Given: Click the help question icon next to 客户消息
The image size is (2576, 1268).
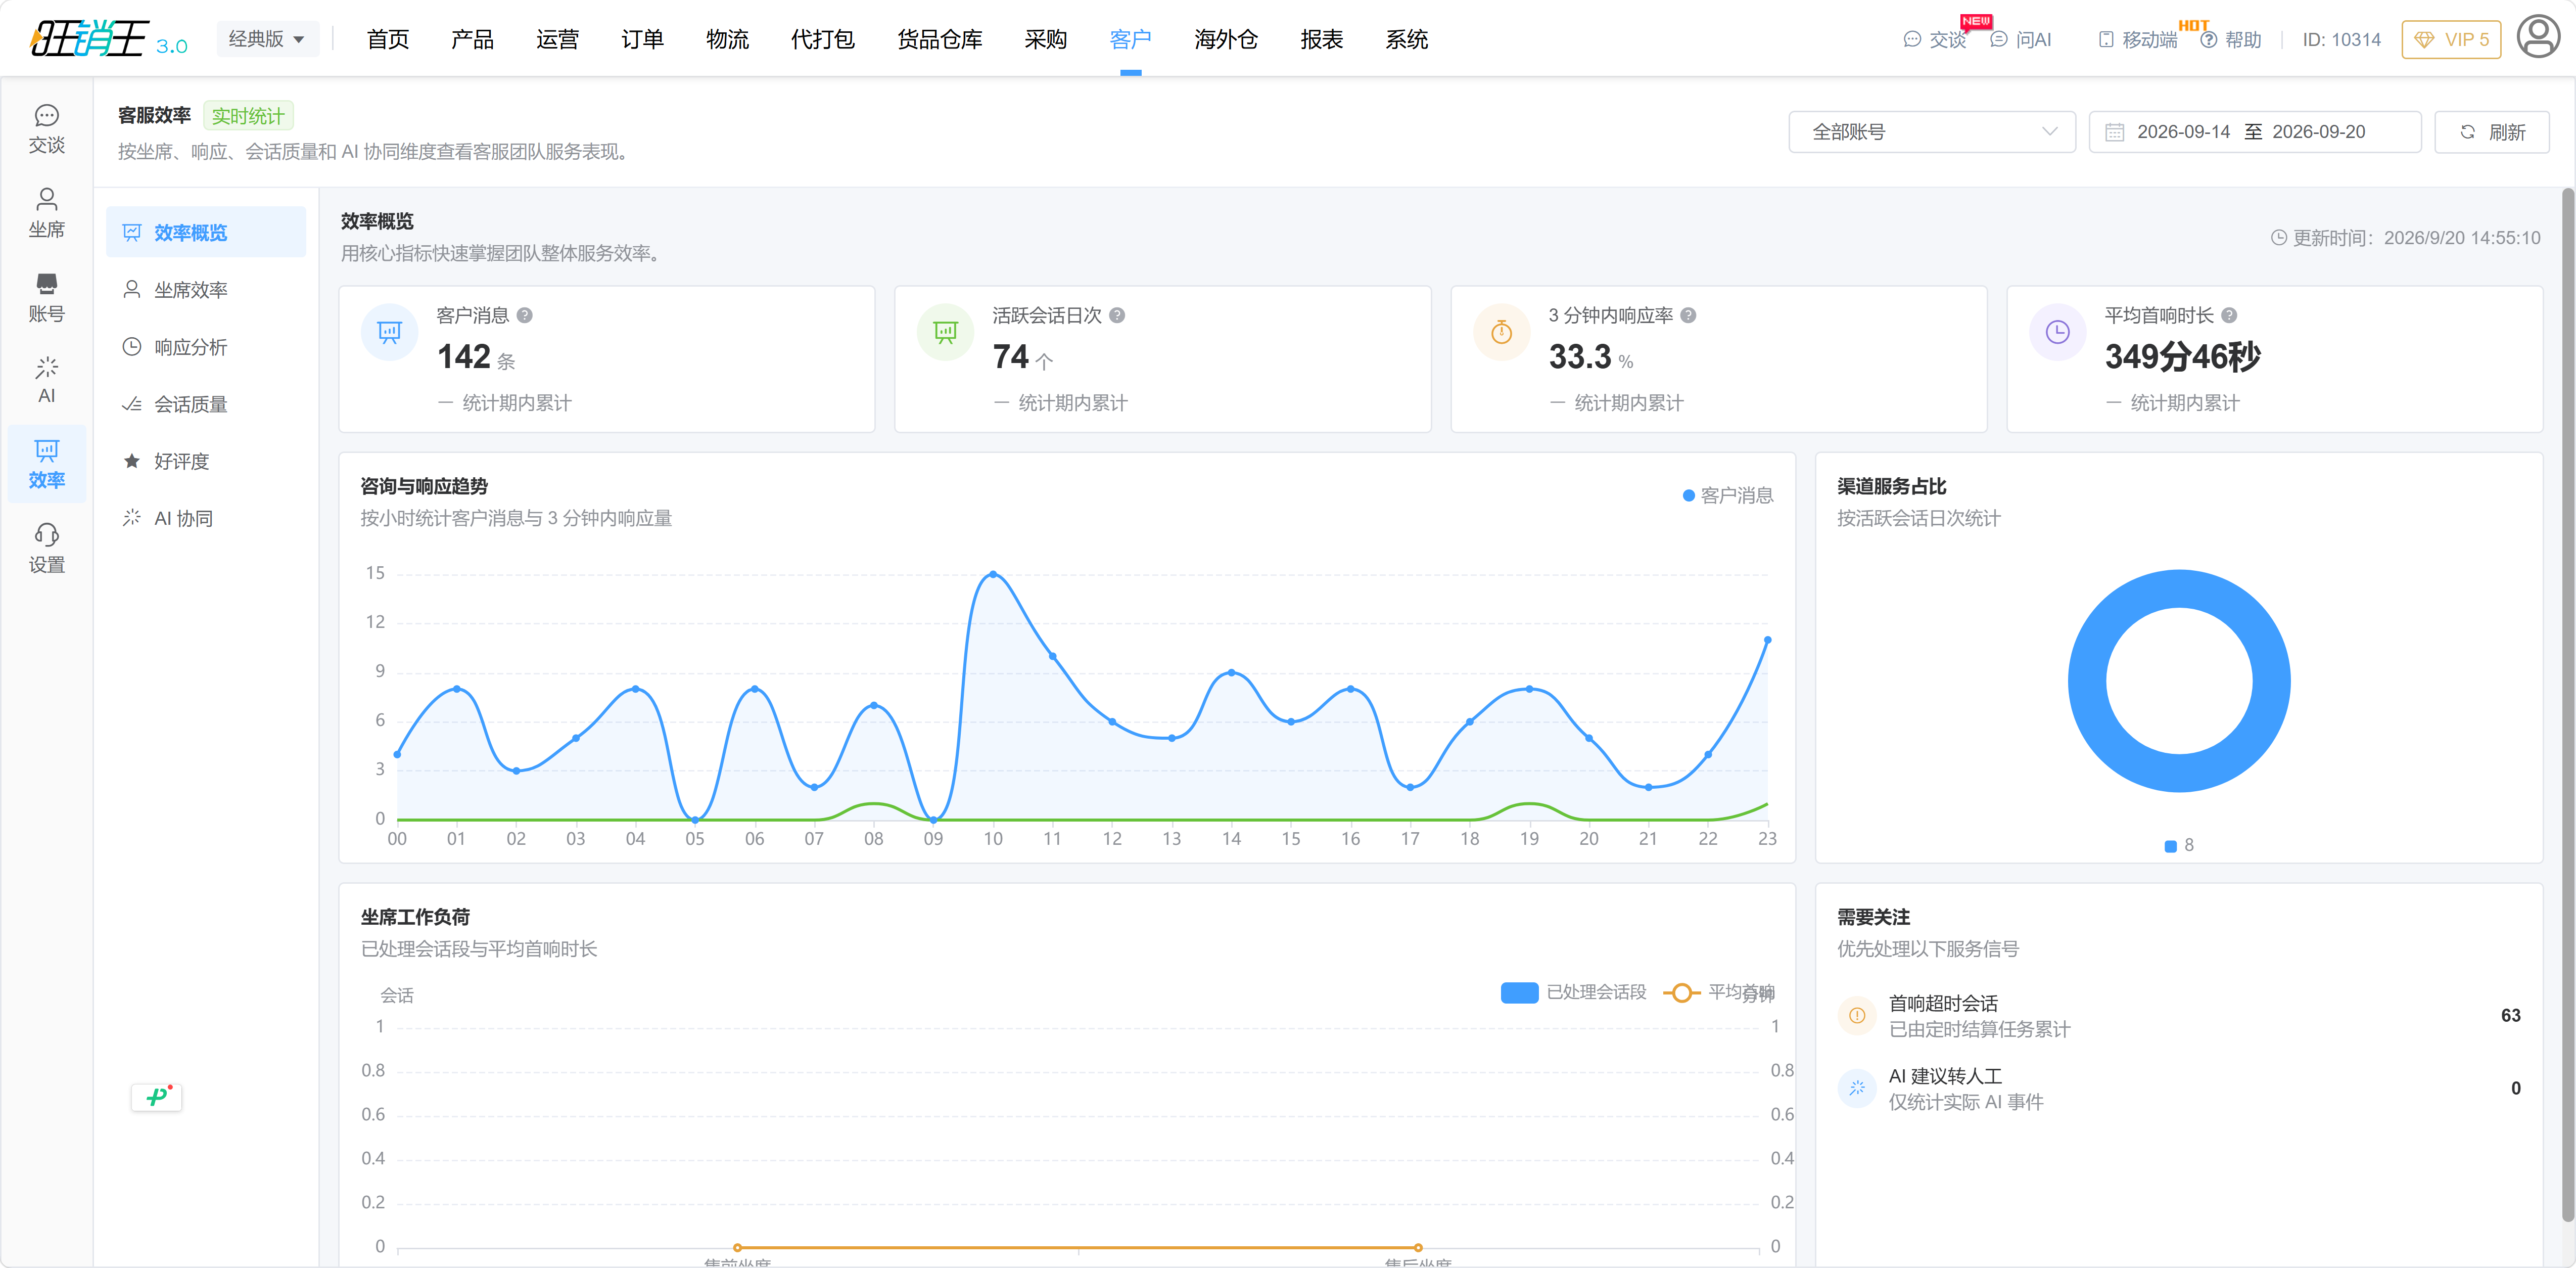Looking at the screenshot, I should 525,315.
